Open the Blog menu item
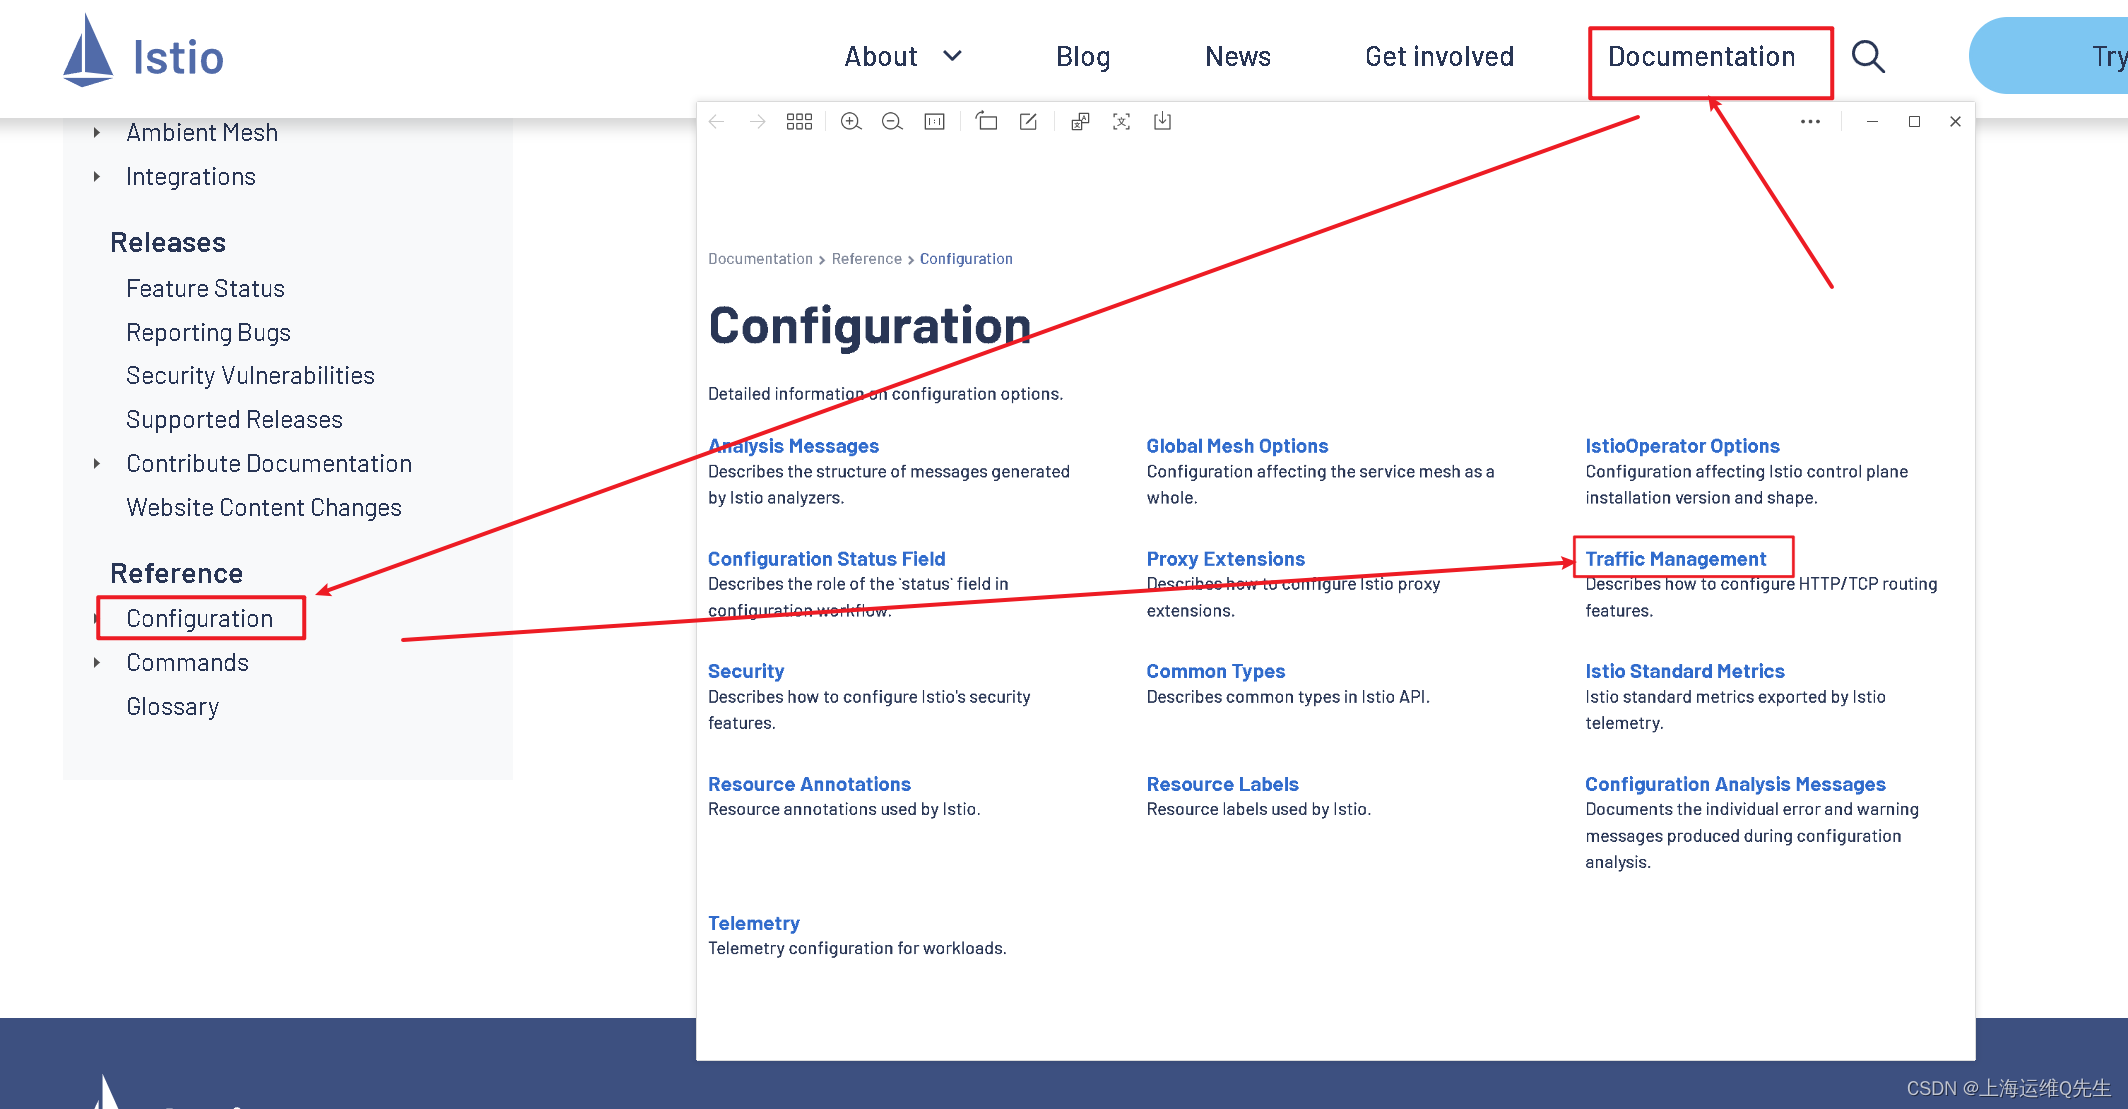Viewport: 2128px width, 1109px height. (x=1083, y=57)
